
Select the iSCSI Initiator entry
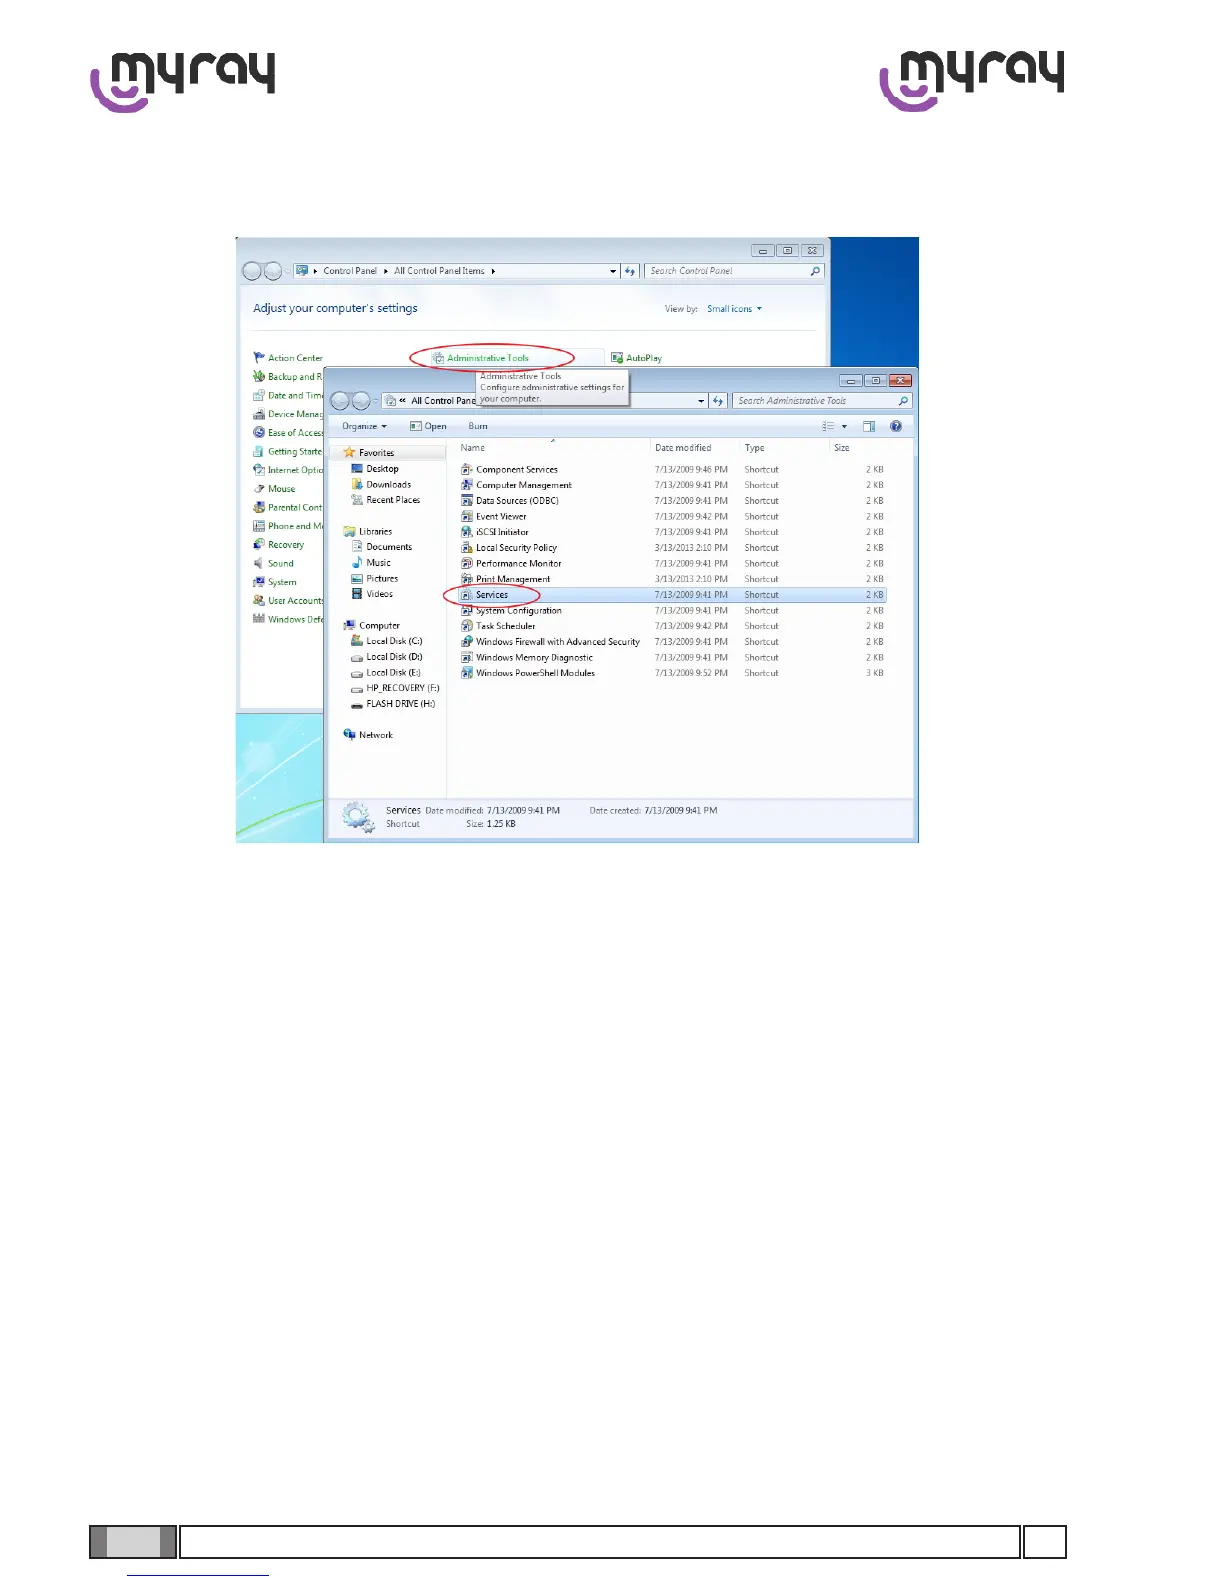pyautogui.click(x=494, y=532)
